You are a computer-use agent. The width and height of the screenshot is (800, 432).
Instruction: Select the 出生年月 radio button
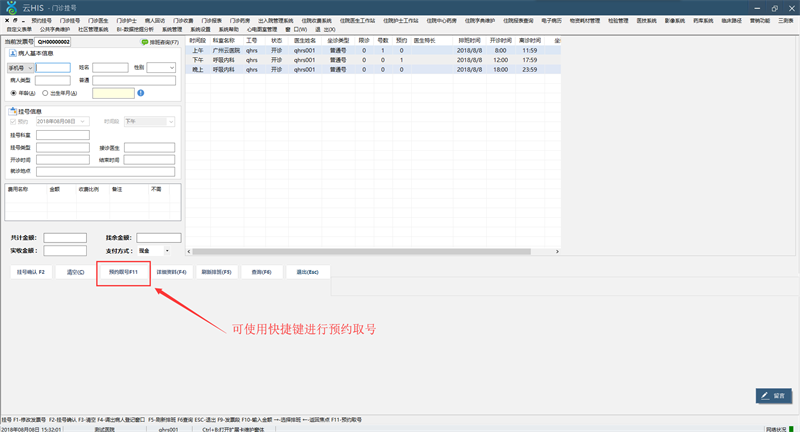45,93
